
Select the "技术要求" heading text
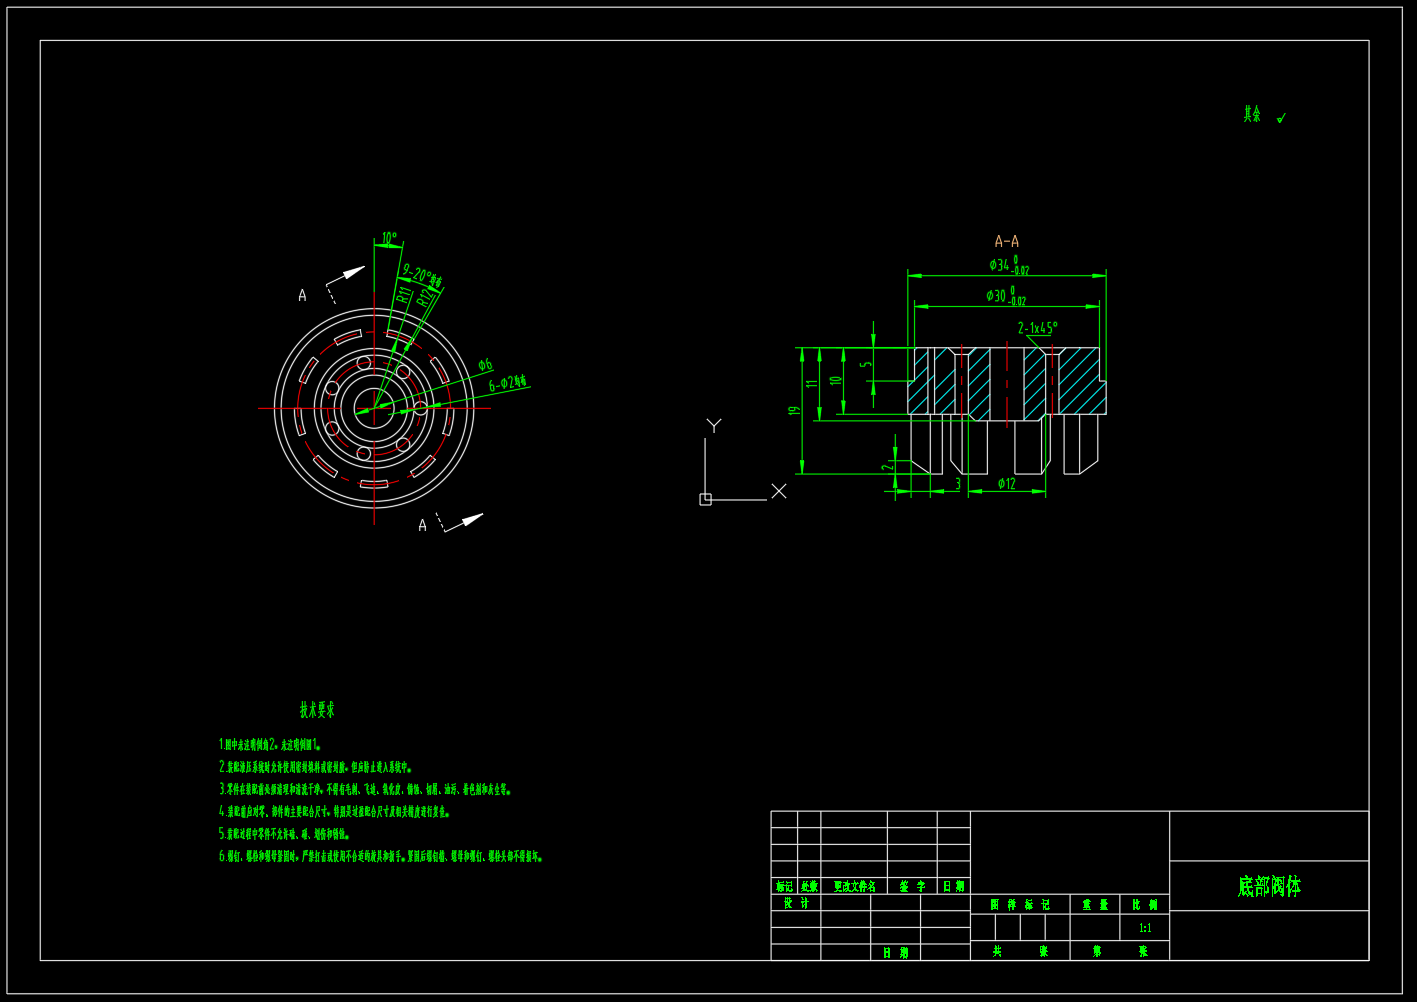pos(317,710)
